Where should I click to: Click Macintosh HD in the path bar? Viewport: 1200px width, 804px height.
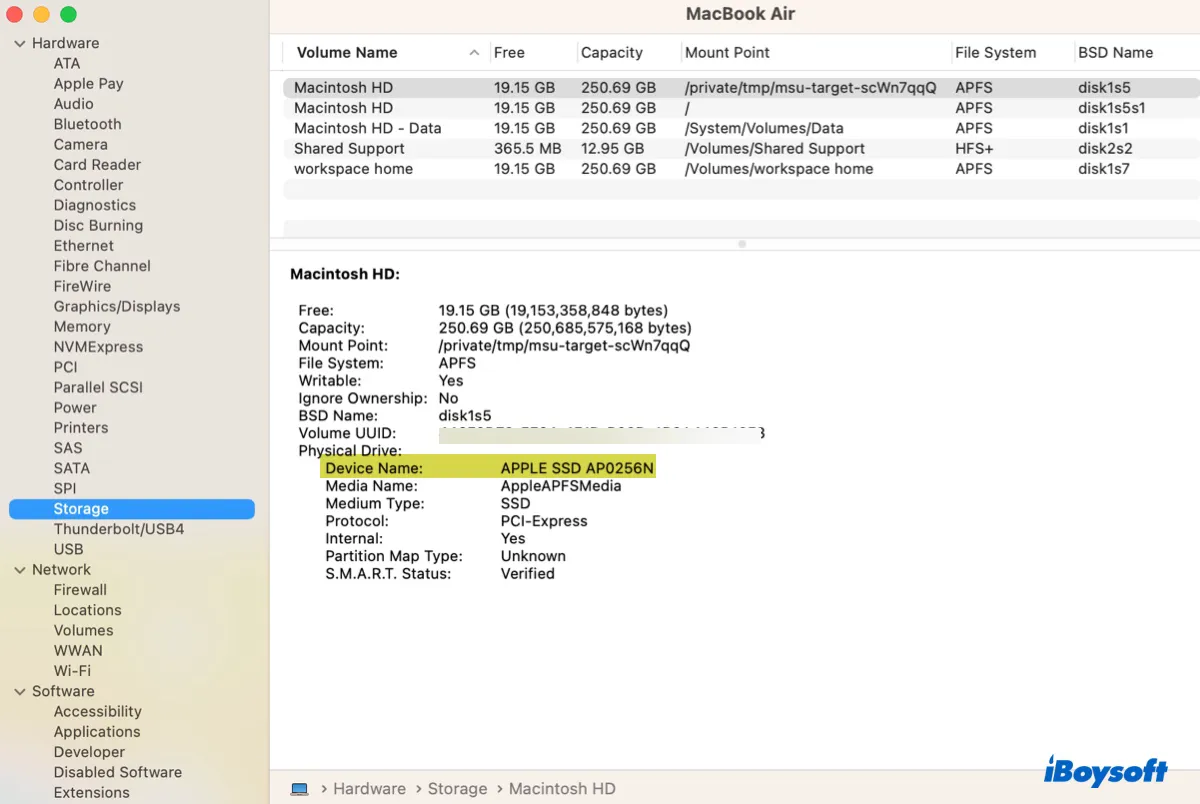[x=562, y=789]
